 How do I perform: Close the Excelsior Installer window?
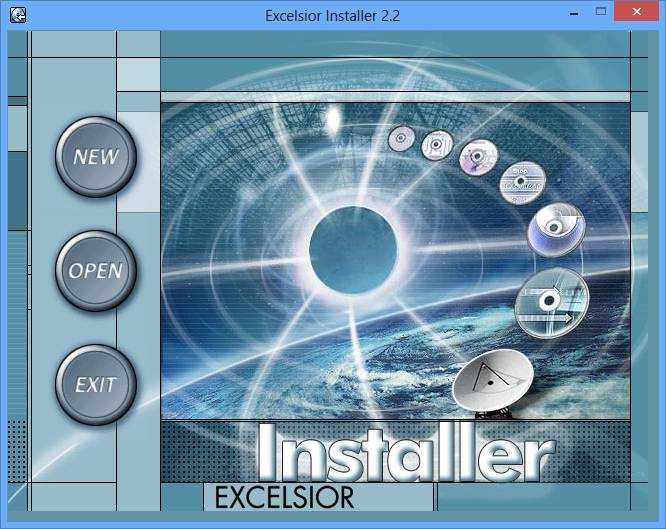coord(637,11)
